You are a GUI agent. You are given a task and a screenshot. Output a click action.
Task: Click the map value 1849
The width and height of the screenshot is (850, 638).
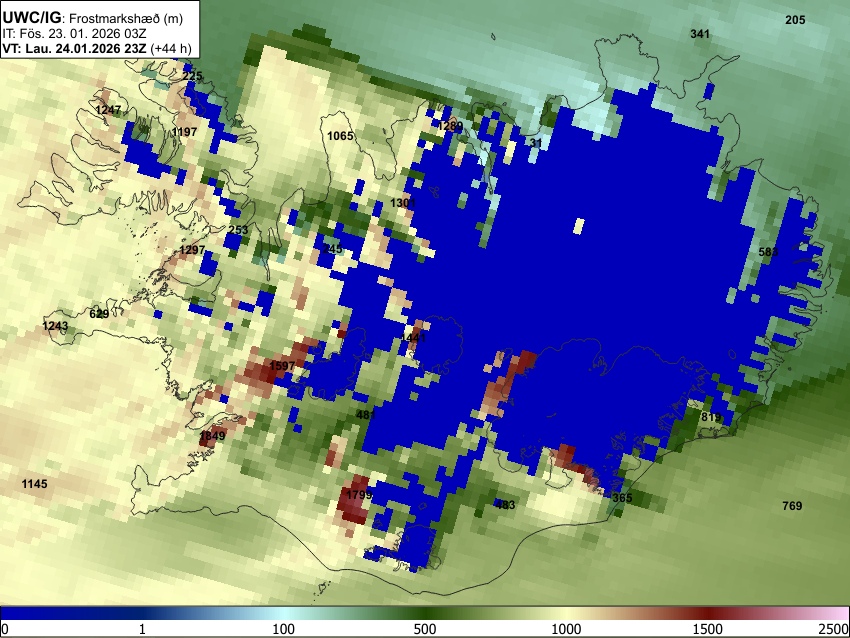pyautogui.click(x=212, y=435)
